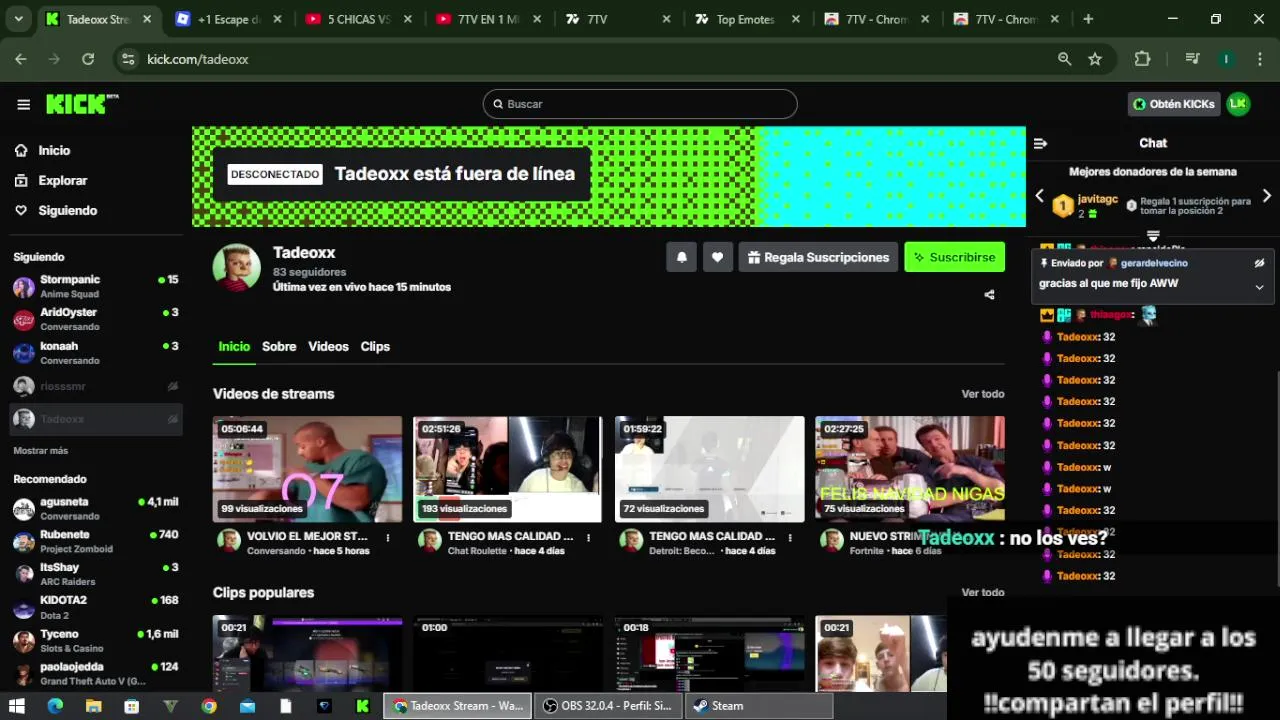Toggle the heart follow button

pyautogui.click(x=717, y=257)
